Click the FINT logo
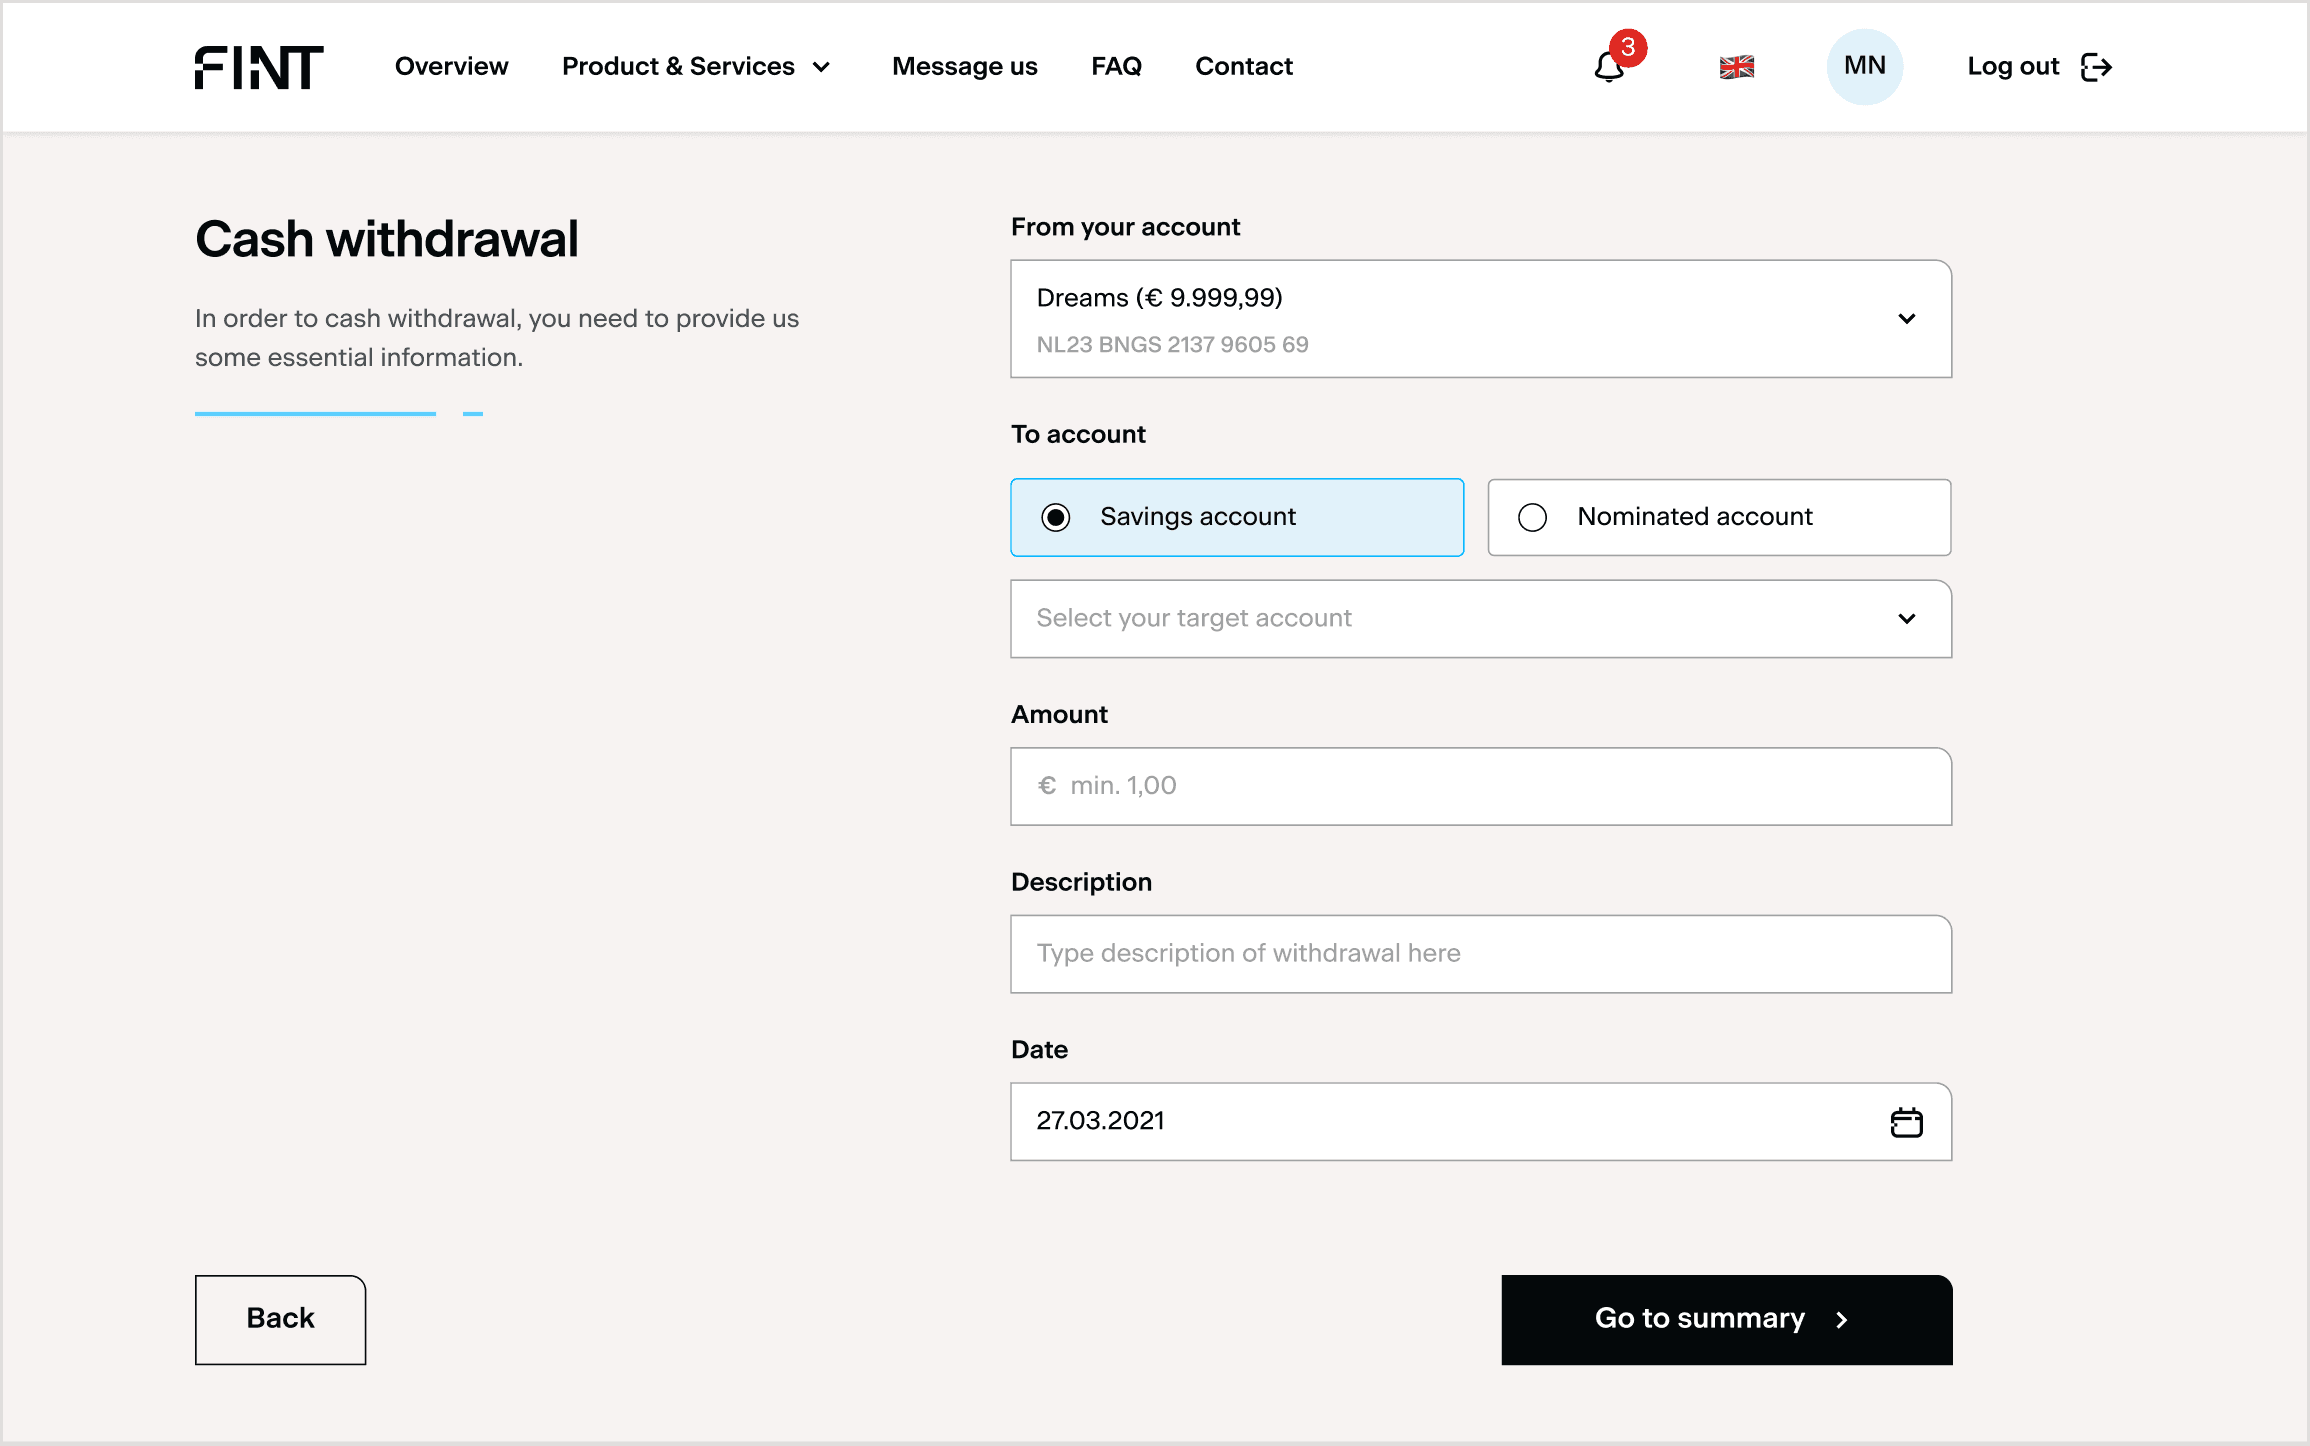This screenshot has width=2310, height=1446. pos(258,67)
